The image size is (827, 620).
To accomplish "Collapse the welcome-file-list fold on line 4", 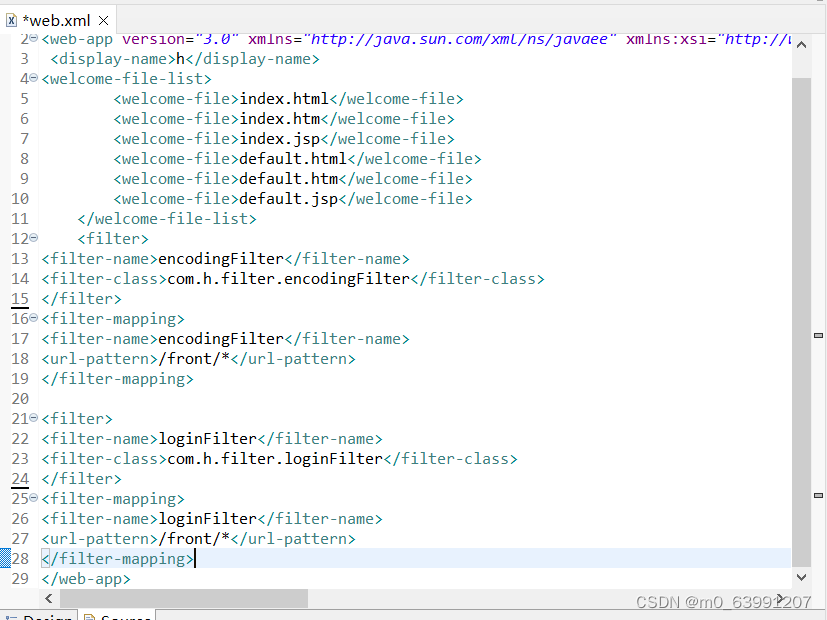I will [x=33, y=78].
